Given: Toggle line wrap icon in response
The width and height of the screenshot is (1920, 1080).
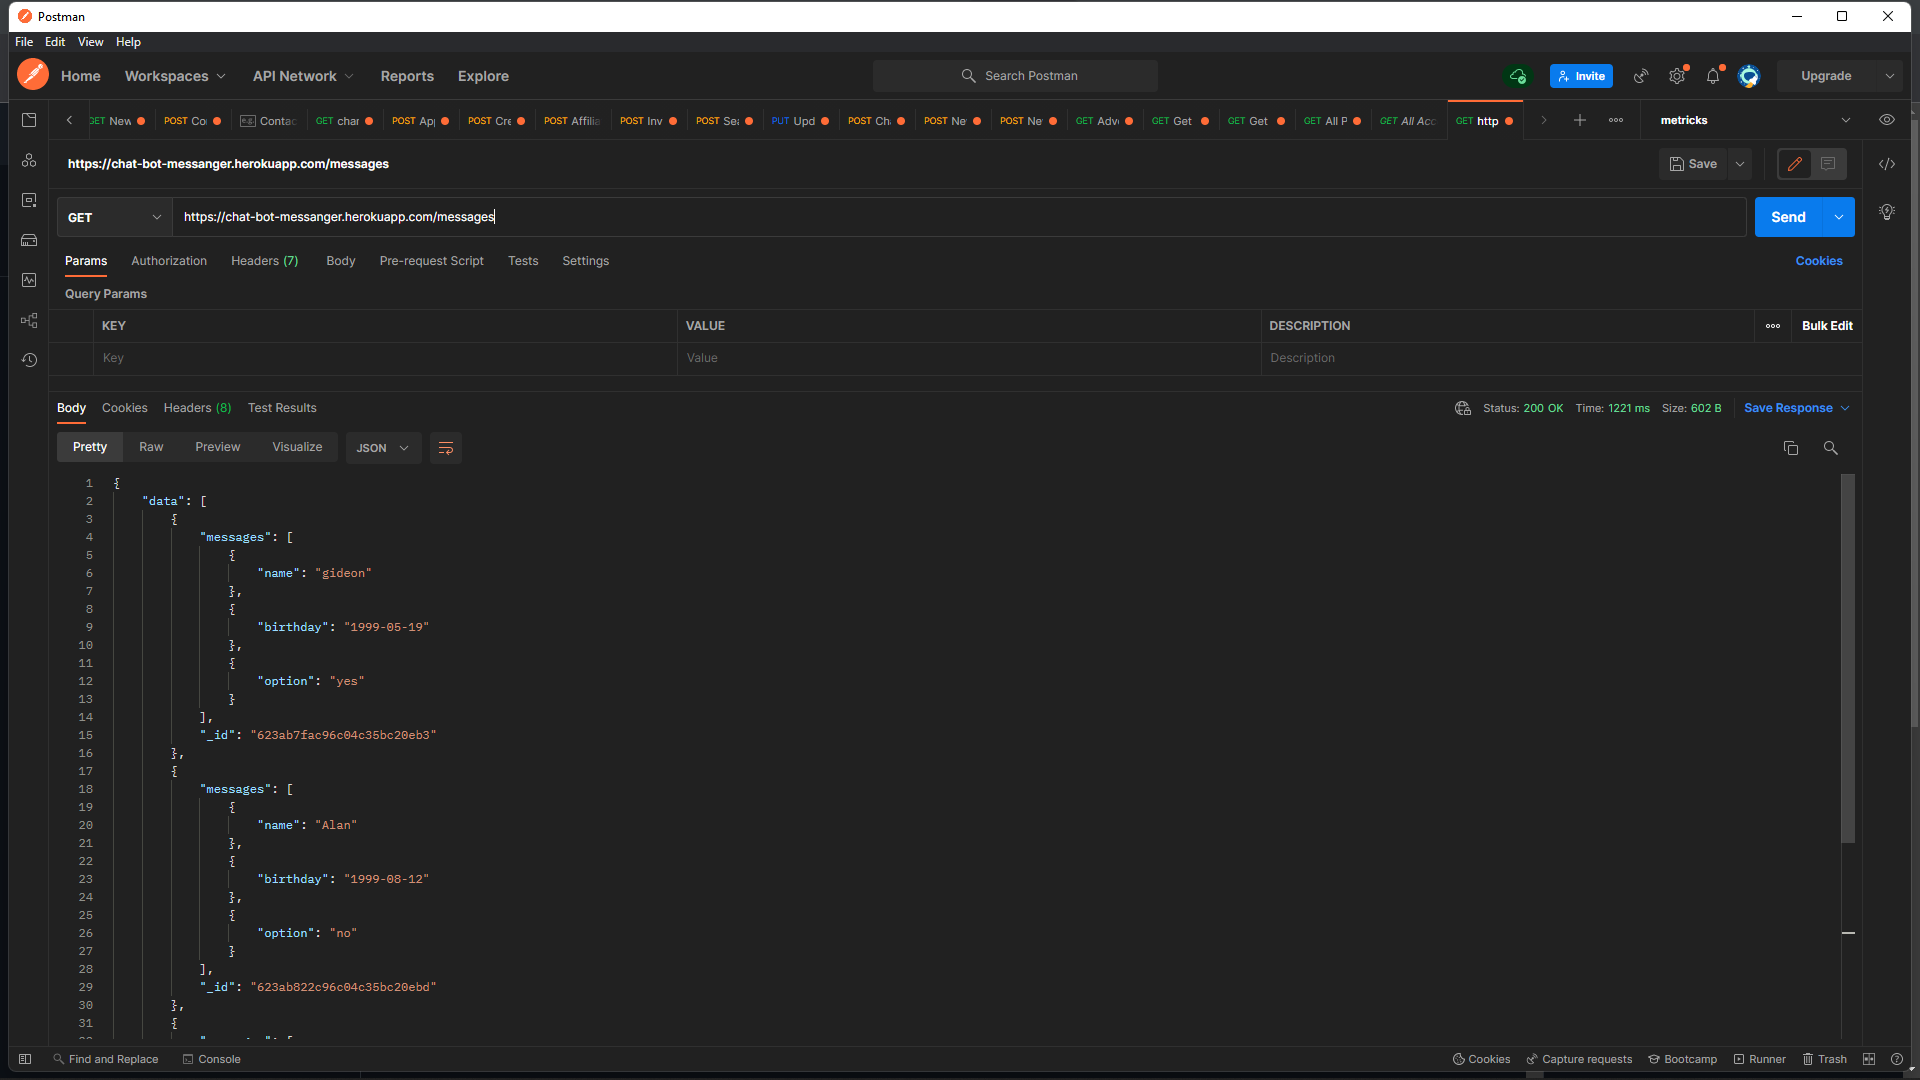Looking at the screenshot, I should click(x=446, y=448).
